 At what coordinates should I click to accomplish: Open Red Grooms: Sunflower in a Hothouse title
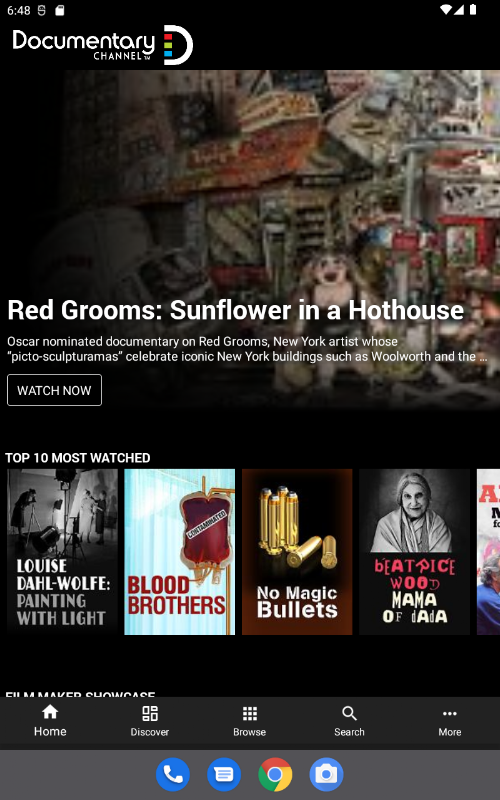tap(235, 310)
